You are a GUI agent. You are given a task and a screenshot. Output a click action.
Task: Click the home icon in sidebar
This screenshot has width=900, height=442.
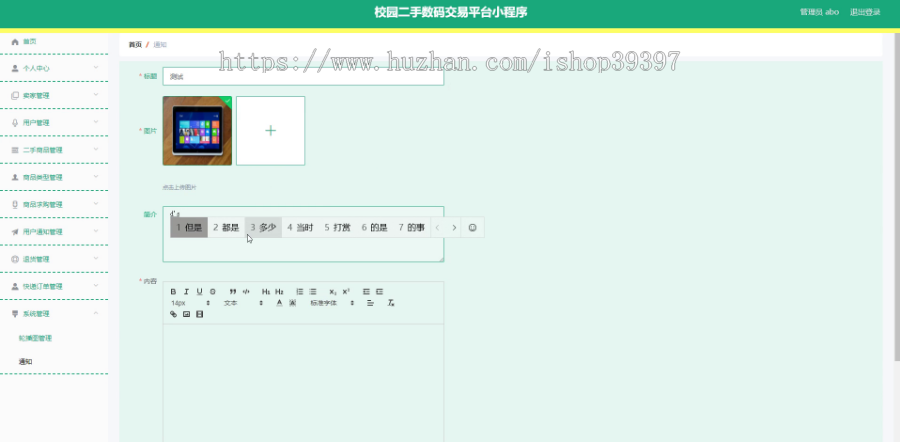[x=15, y=41]
